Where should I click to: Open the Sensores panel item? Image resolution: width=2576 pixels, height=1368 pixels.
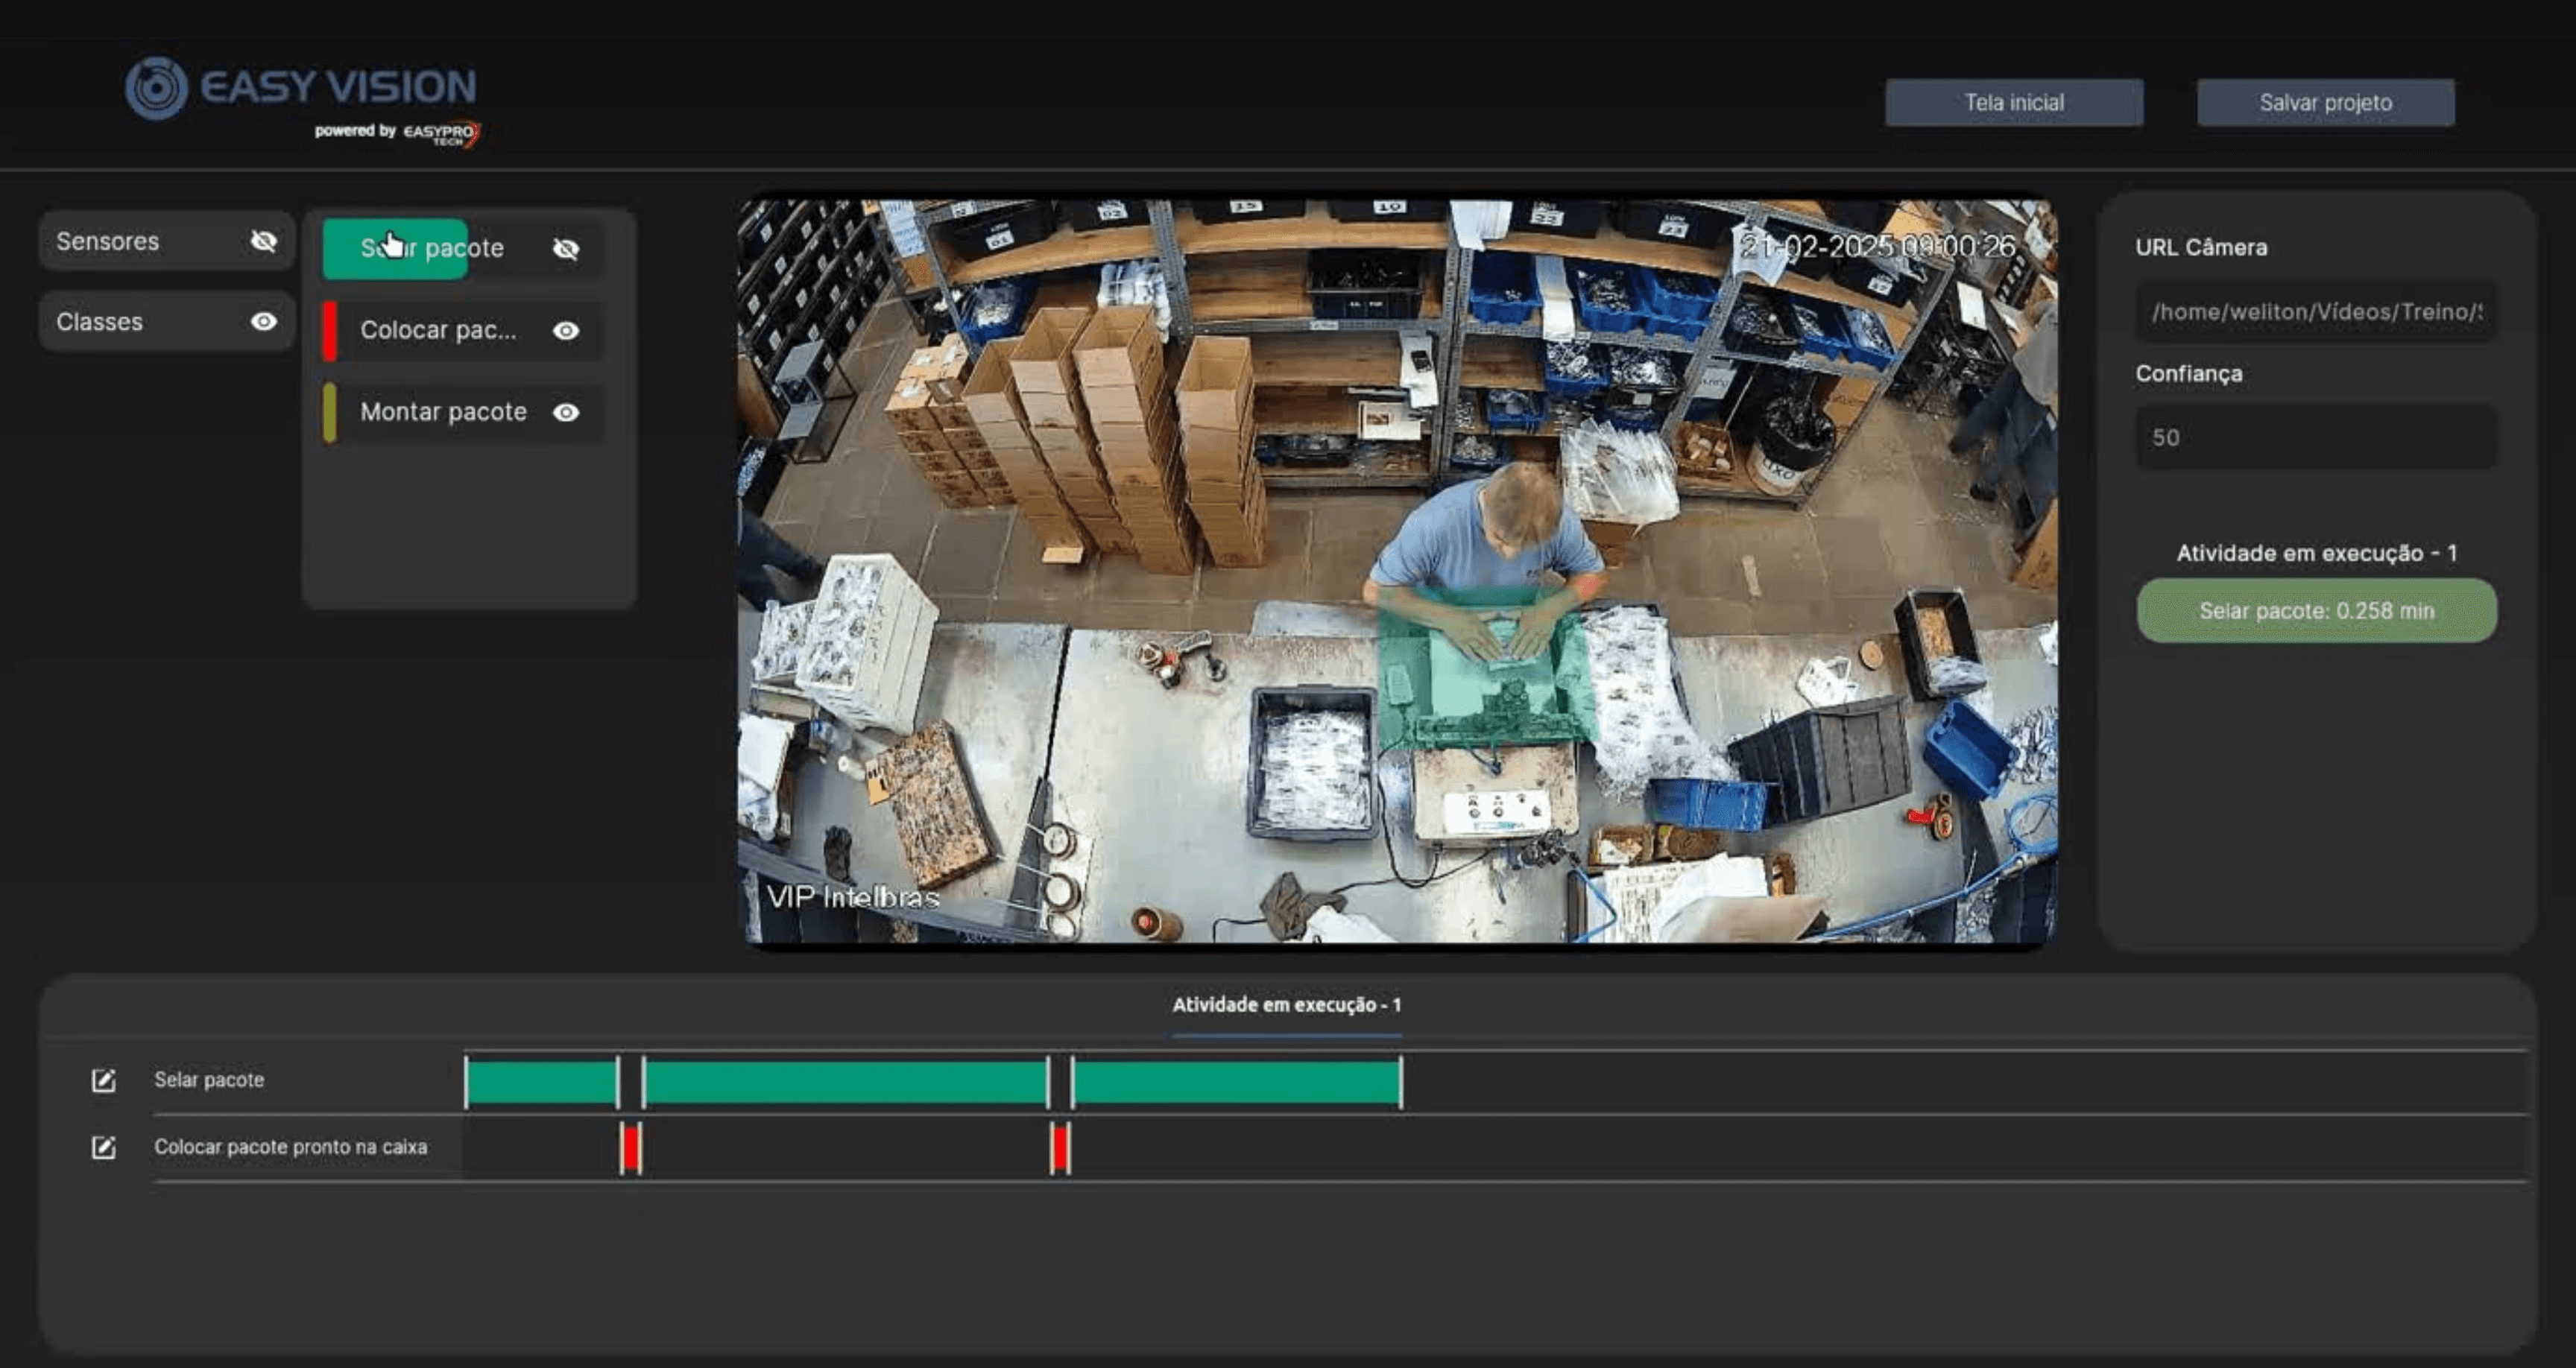108,241
